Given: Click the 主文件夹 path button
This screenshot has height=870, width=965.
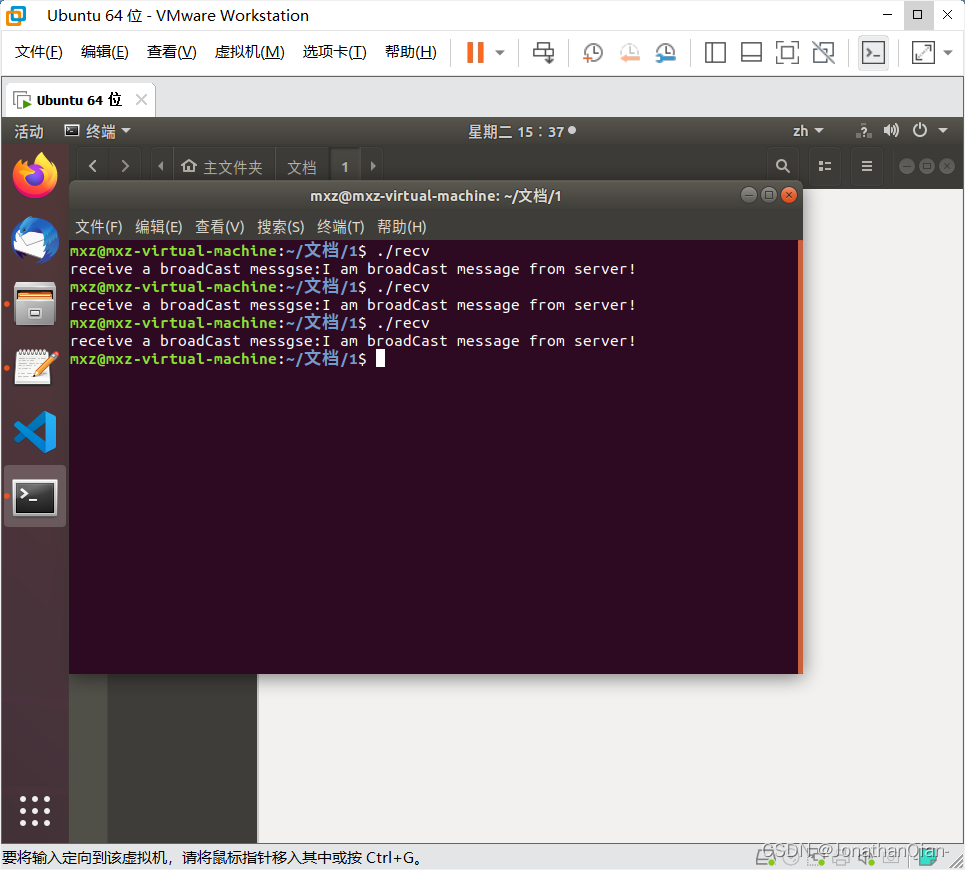Looking at the screenshot, I should (x=222, y=167).
